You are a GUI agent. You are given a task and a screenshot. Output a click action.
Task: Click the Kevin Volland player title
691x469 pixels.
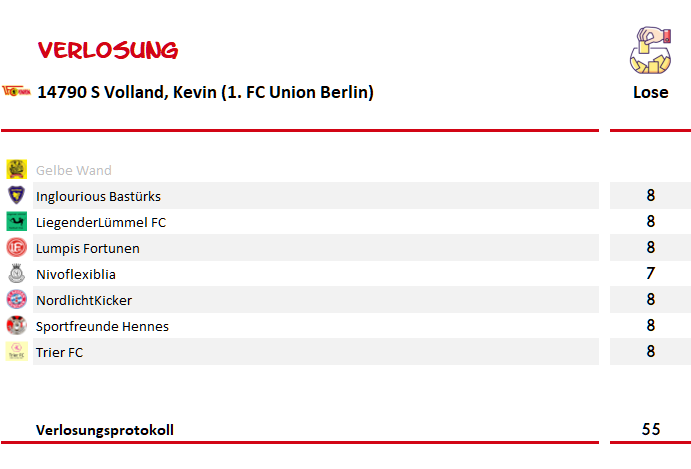205,92
